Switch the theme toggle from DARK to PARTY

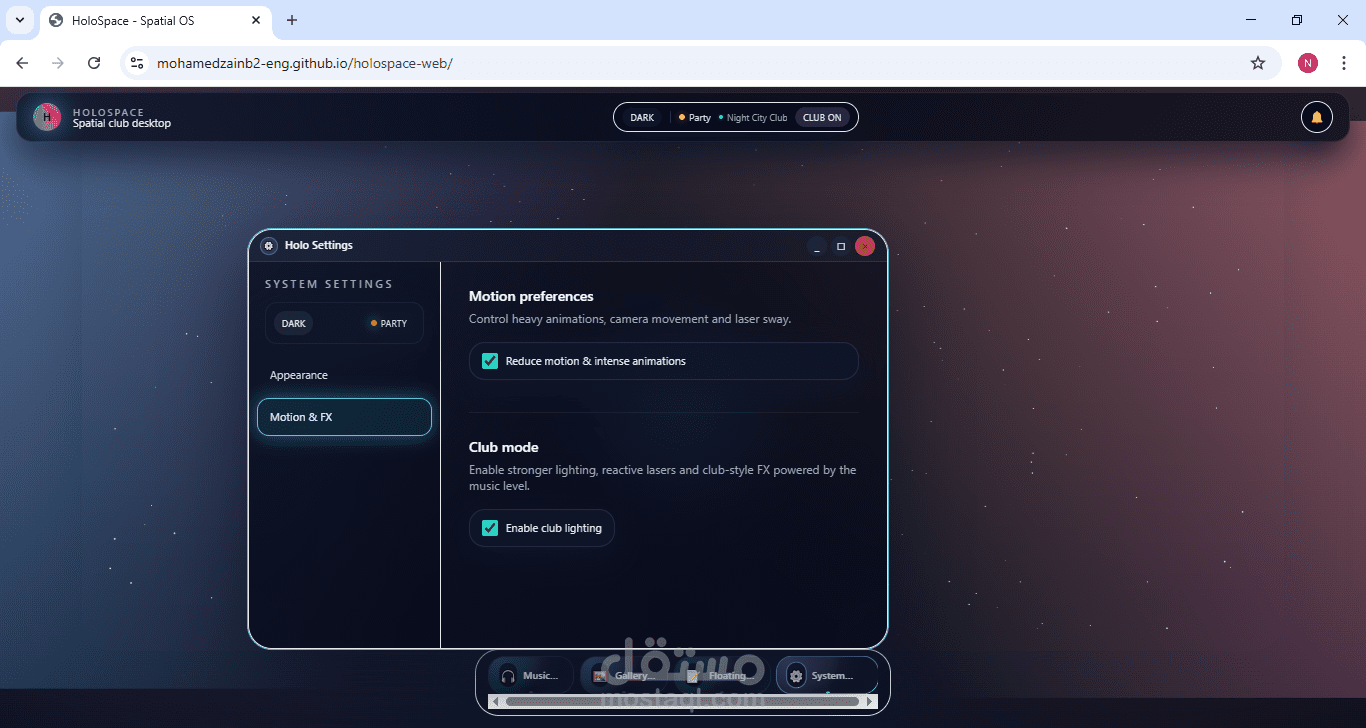[389, 322]
